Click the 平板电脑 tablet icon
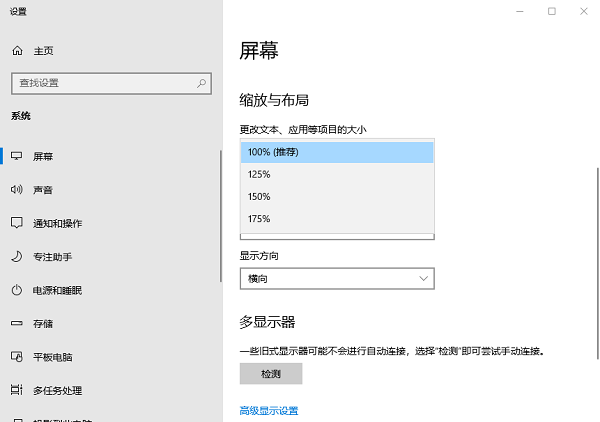 click(x=16, y=356)
